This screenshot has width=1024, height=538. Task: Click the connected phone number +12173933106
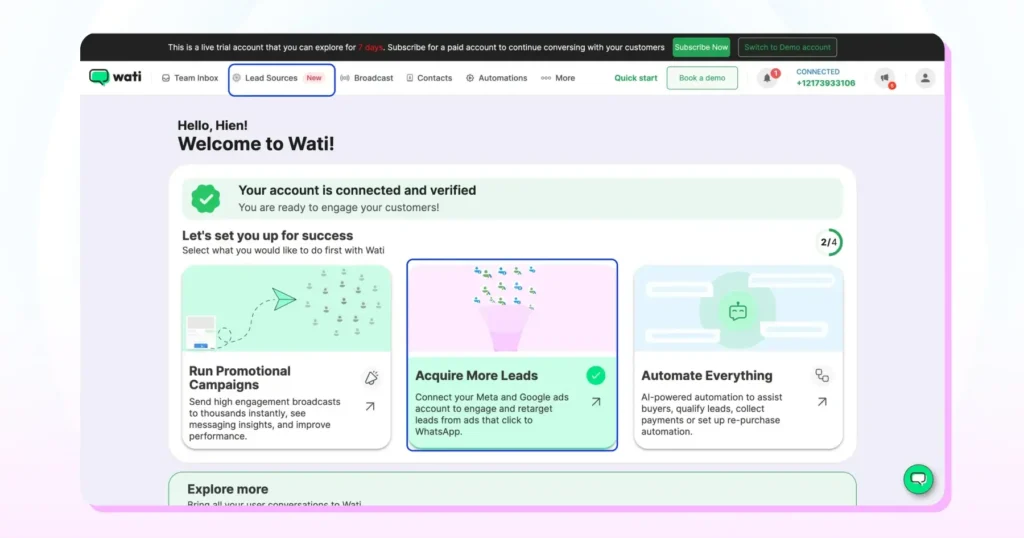coord(825,83)
